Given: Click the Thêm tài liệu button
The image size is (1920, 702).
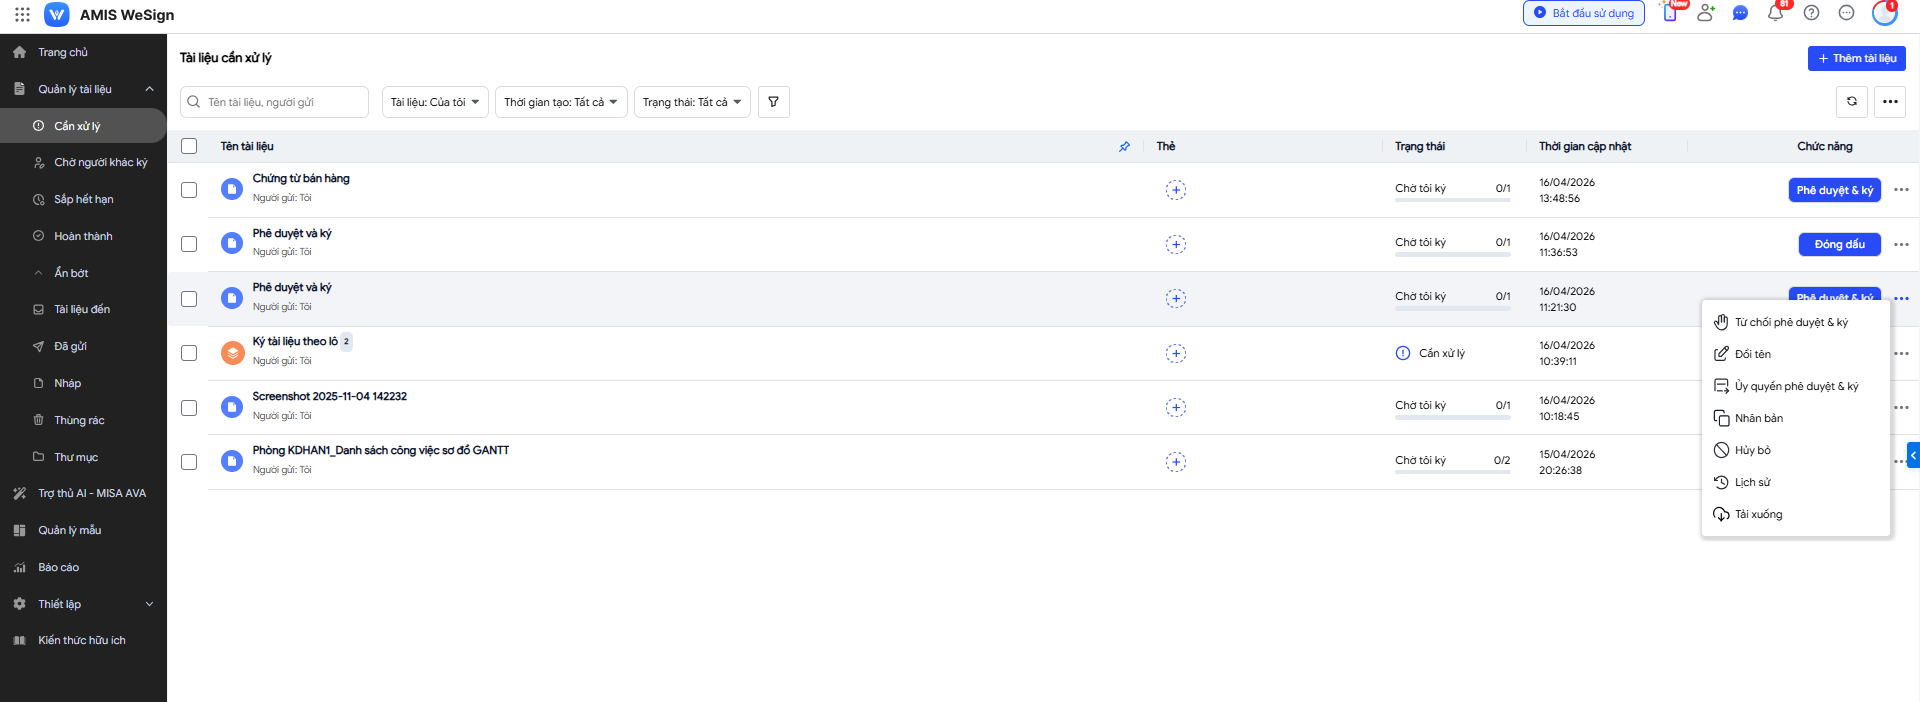Looking at the screenshot, I should point(1856,59).
